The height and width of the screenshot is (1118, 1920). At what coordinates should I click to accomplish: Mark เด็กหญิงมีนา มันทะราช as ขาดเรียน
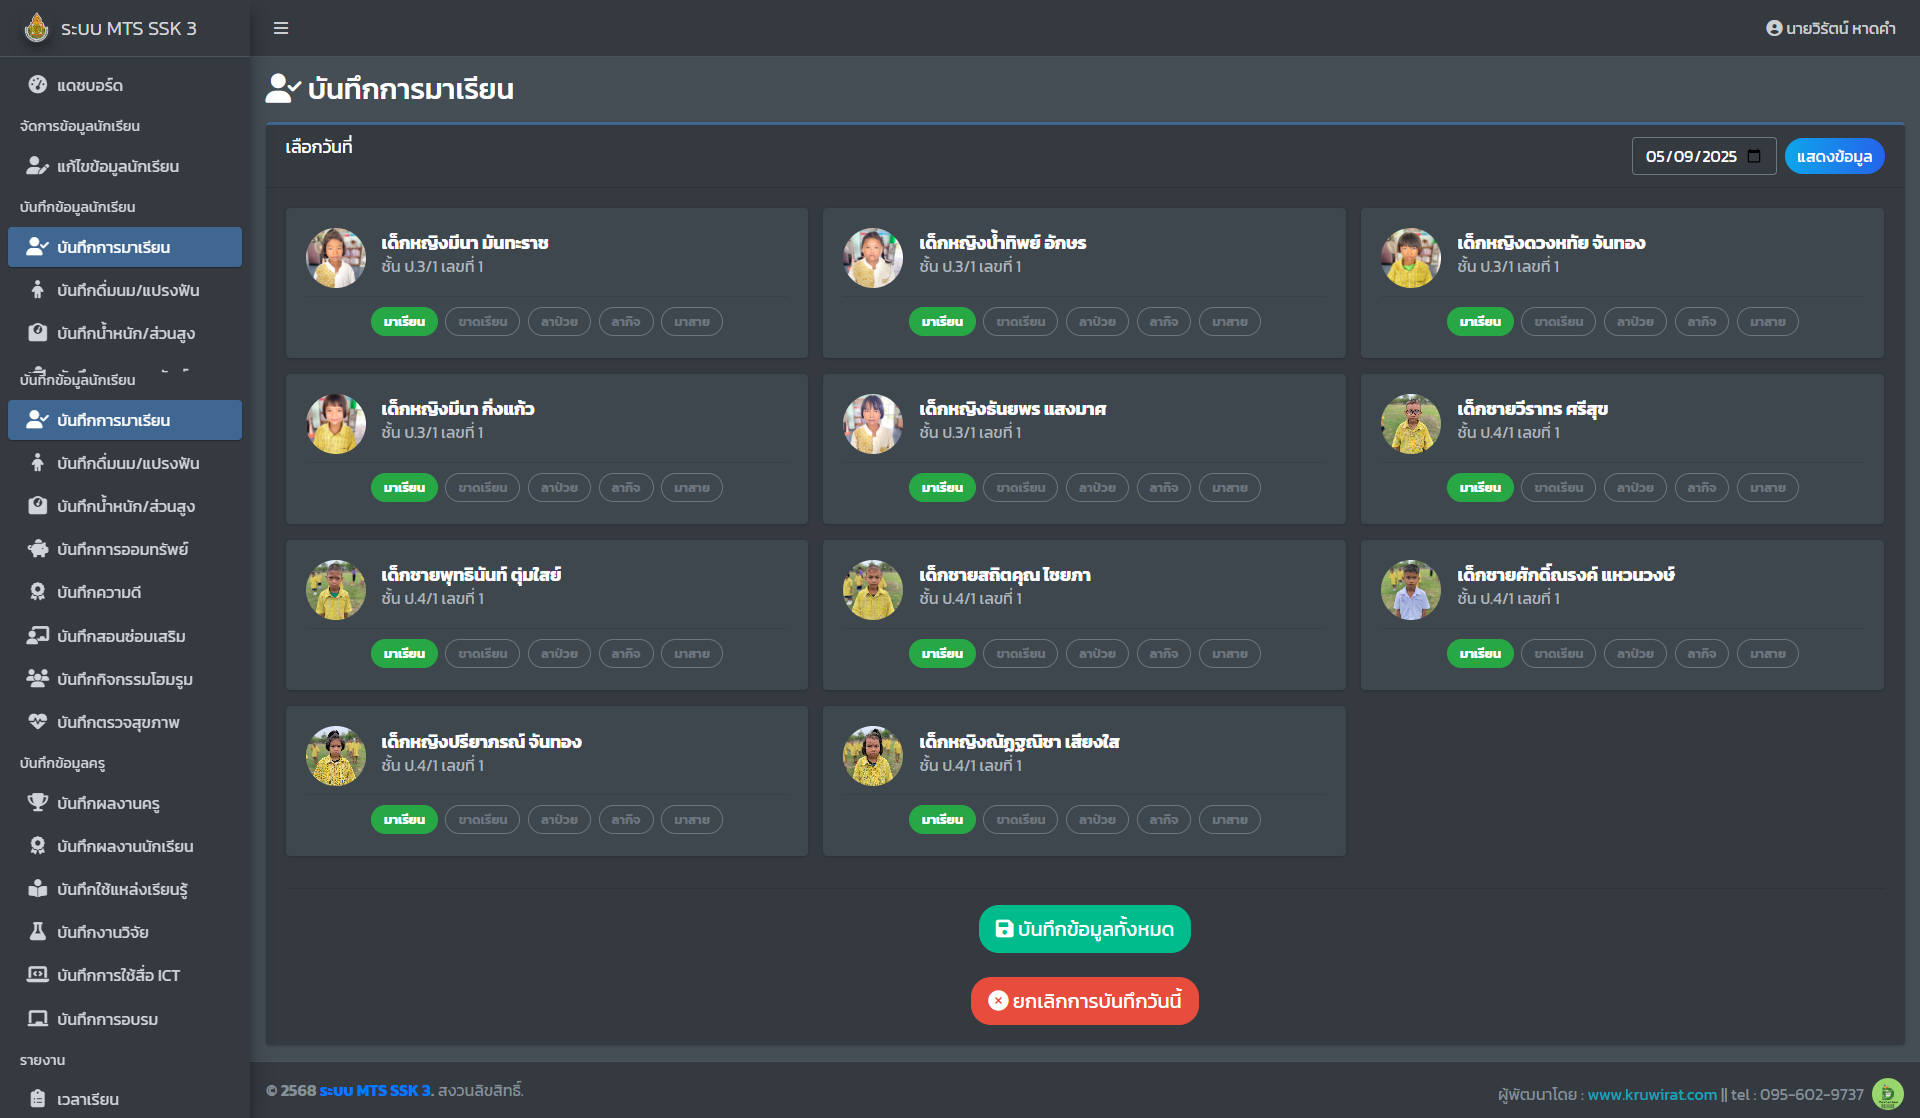pos(482,322)
